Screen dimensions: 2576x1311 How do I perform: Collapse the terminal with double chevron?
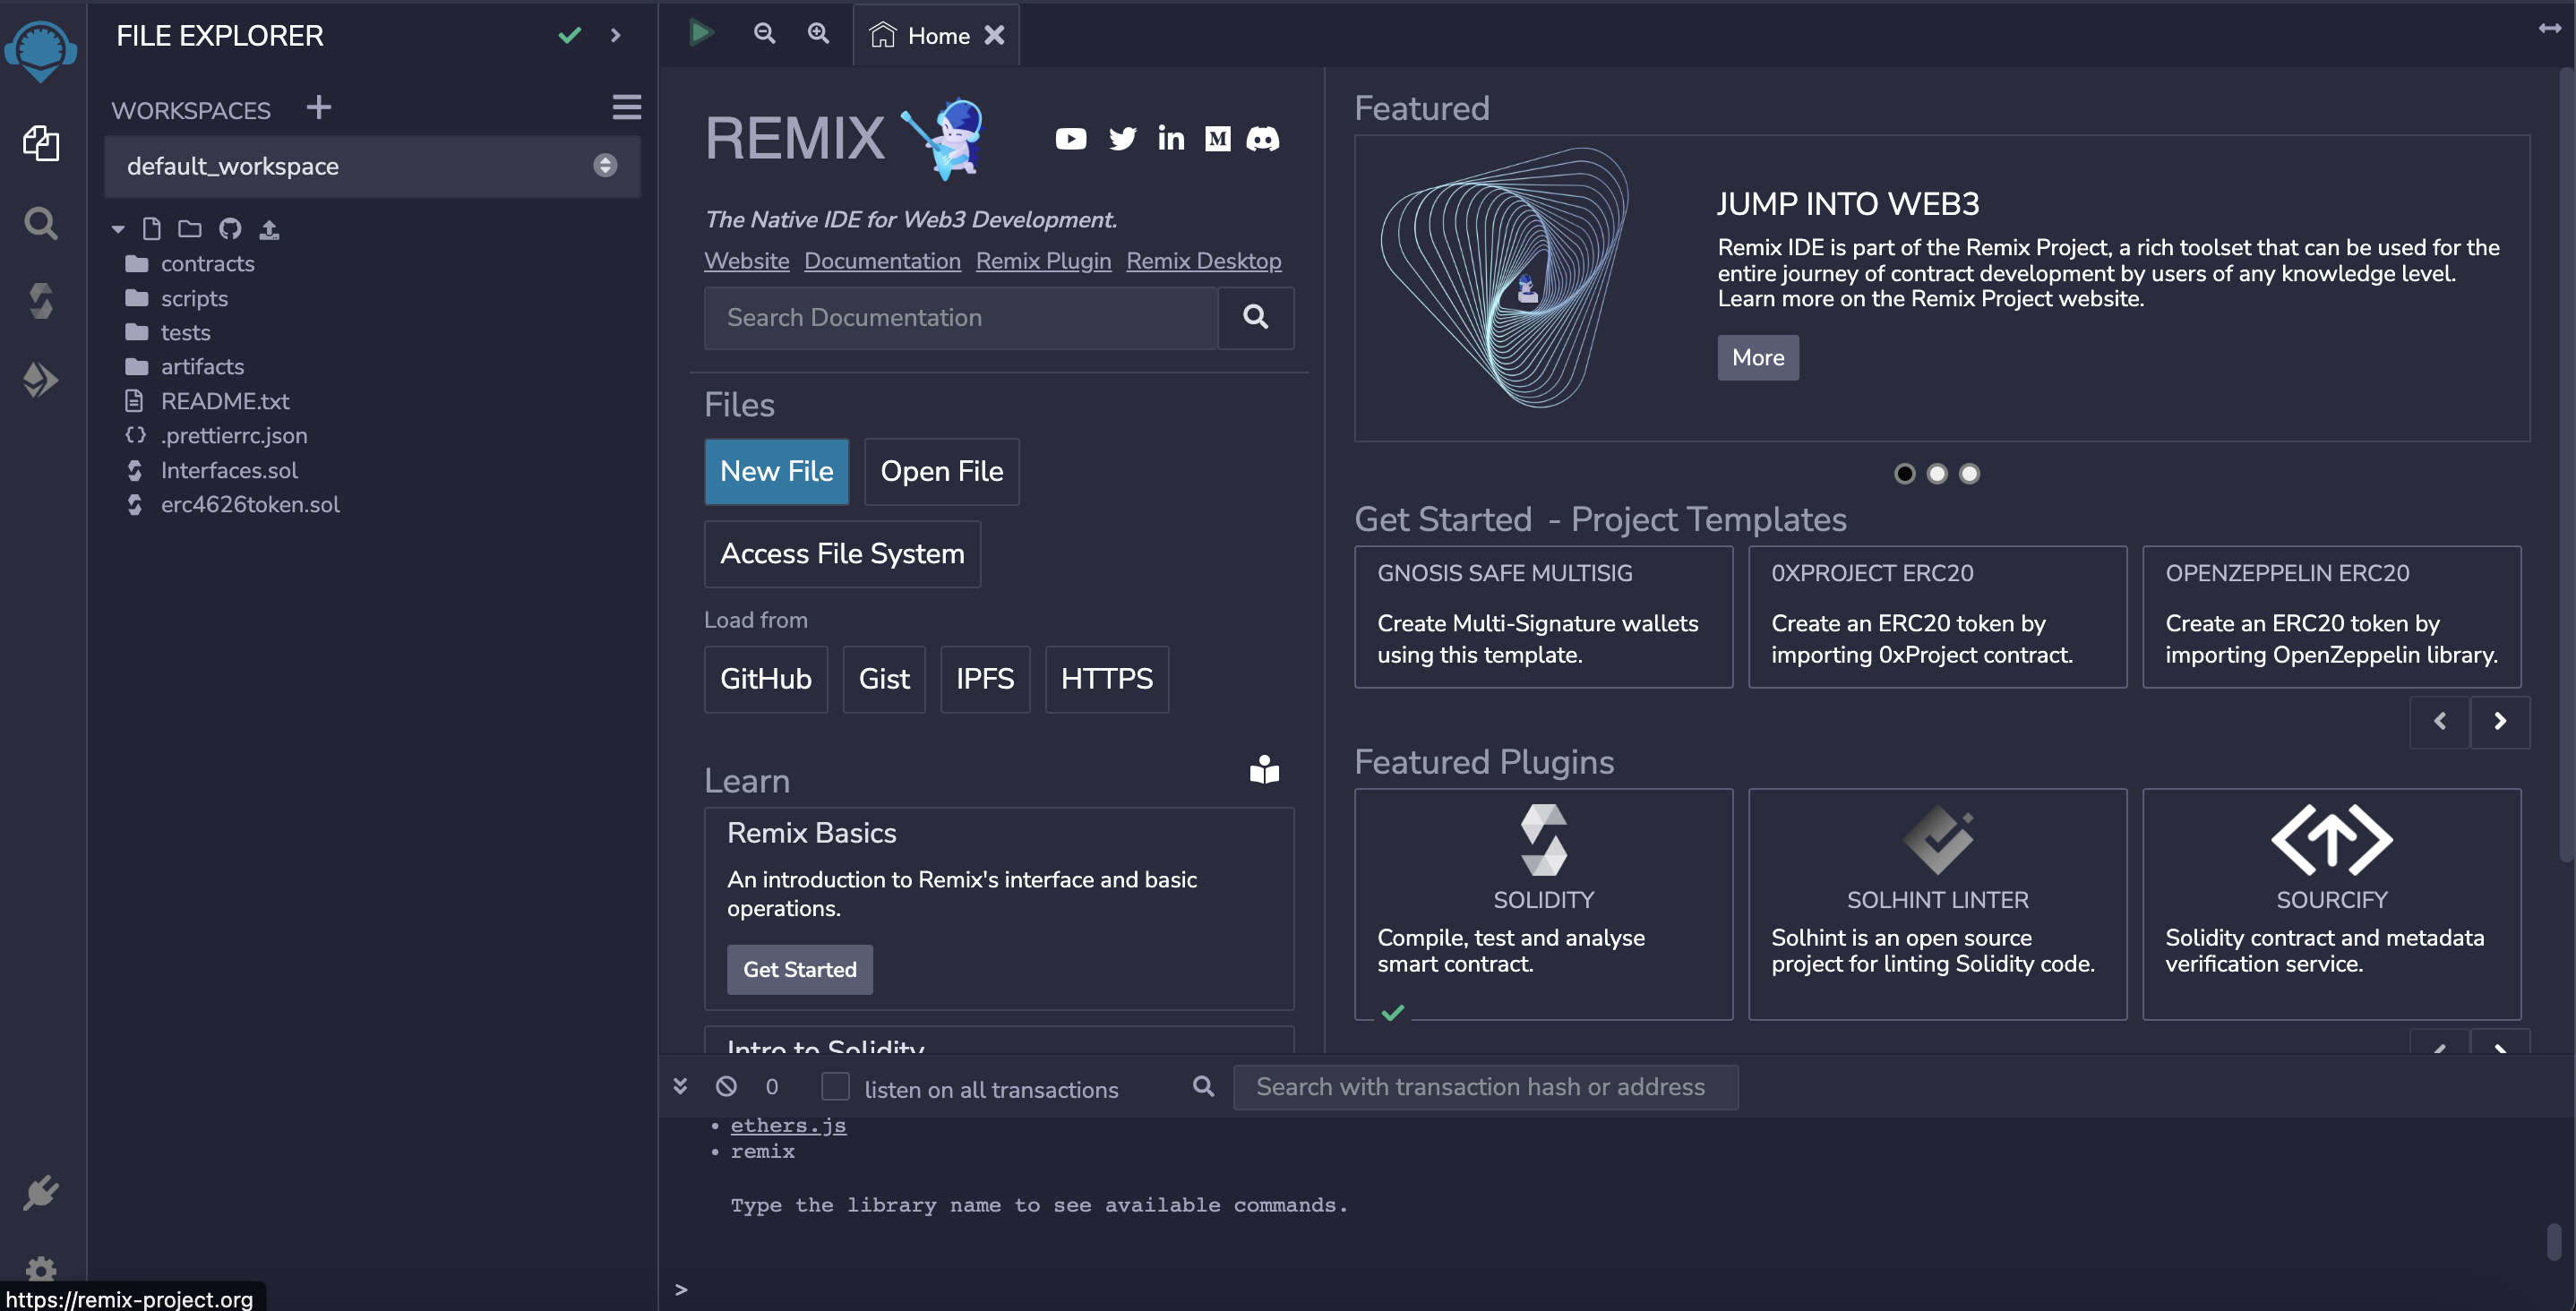[680, 1086]
